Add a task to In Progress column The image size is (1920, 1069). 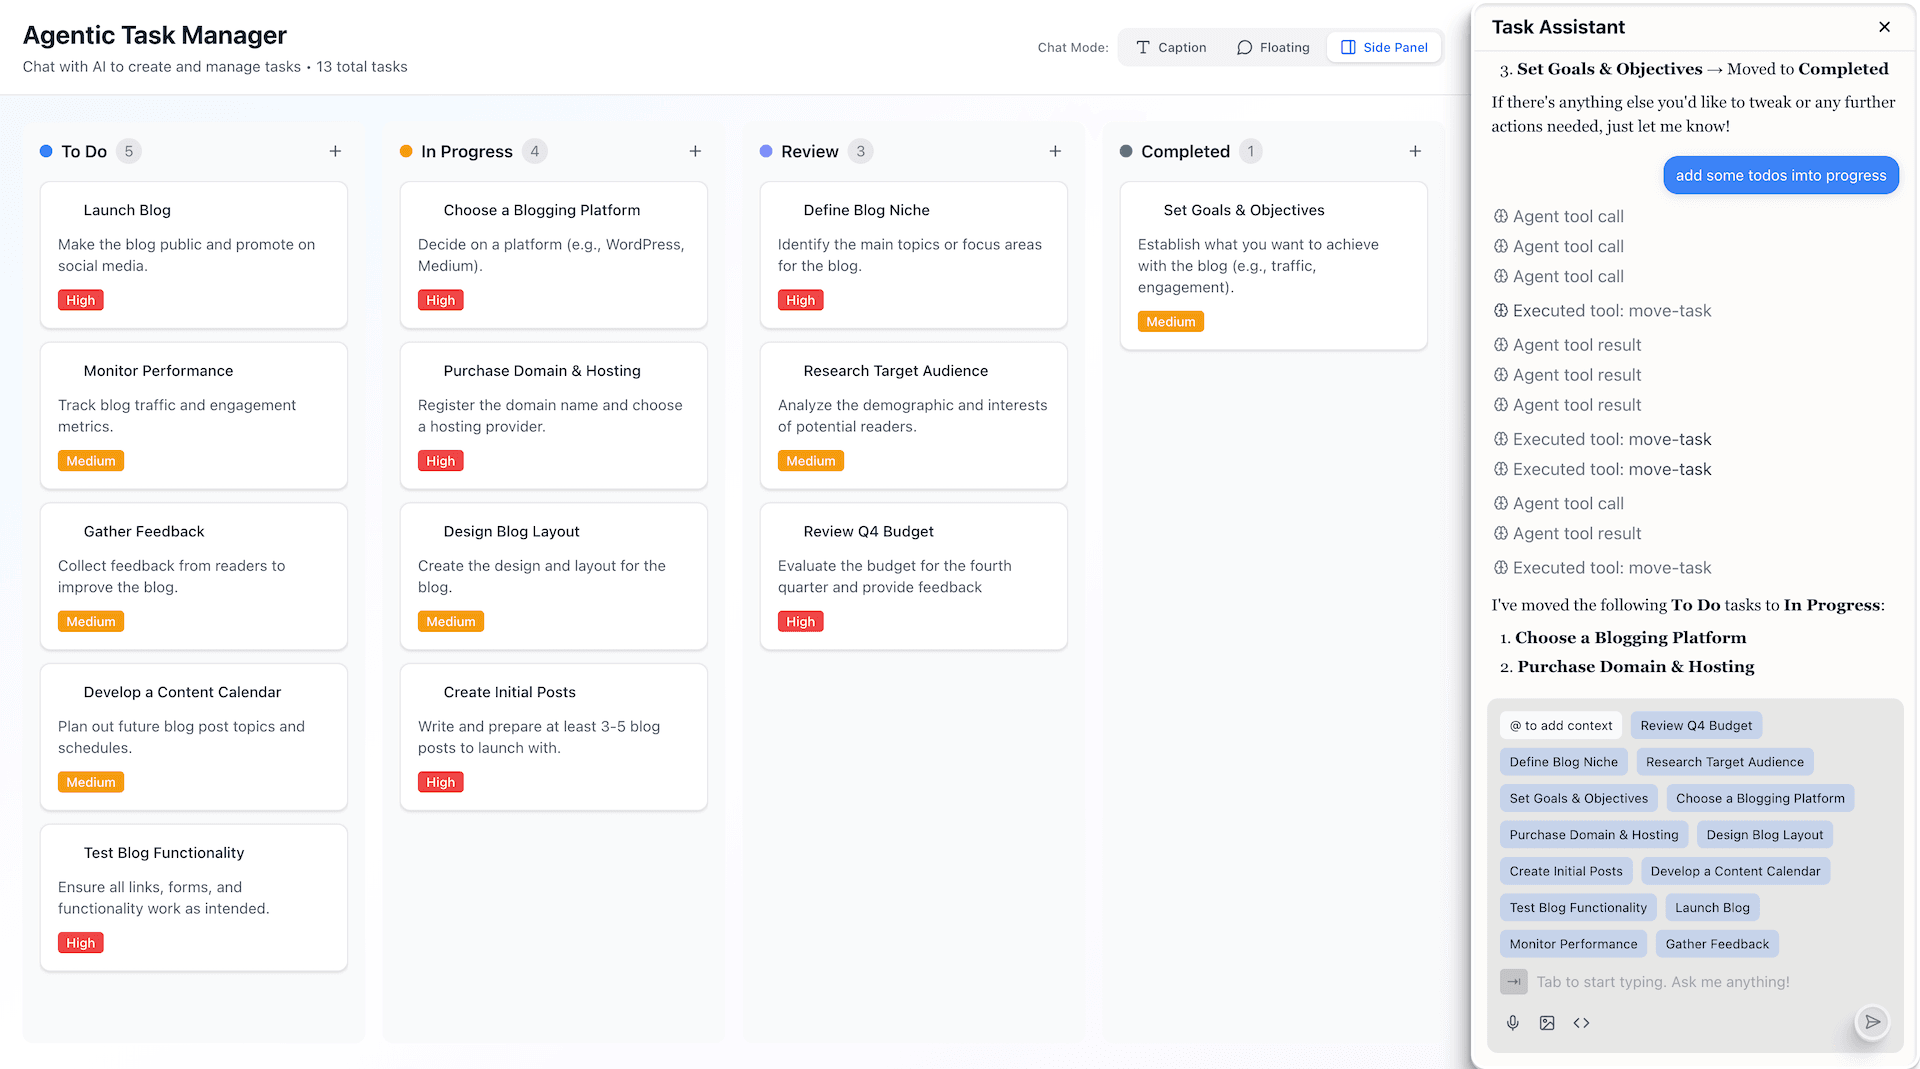point(695,151)
